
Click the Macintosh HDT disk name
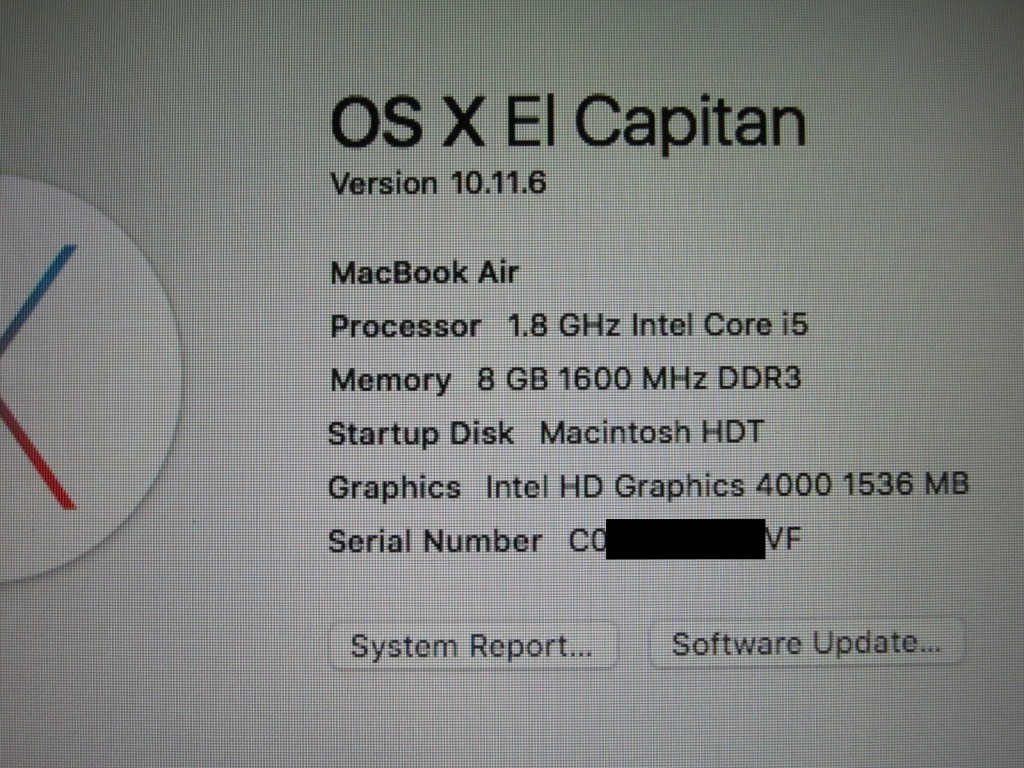[x=651, y=432]
